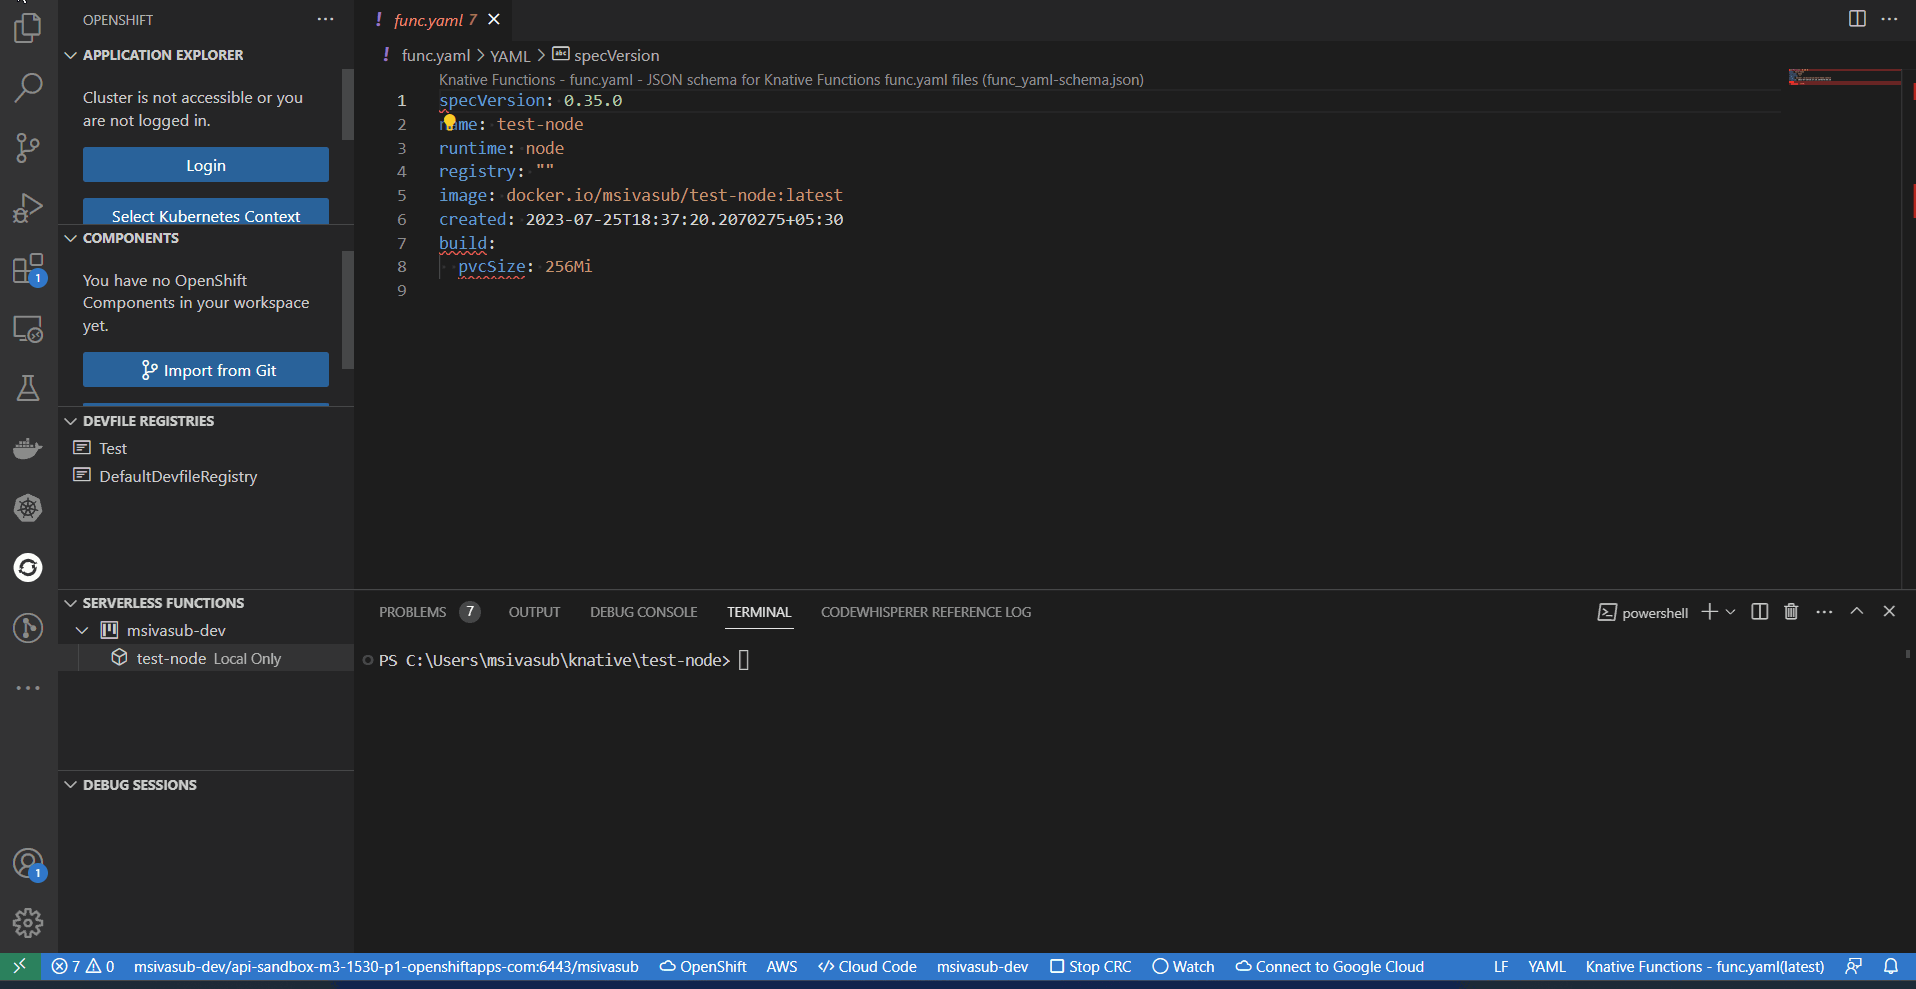Click the editor minimap overview
The image size is (1916, 989).
tap(1844, 78)
